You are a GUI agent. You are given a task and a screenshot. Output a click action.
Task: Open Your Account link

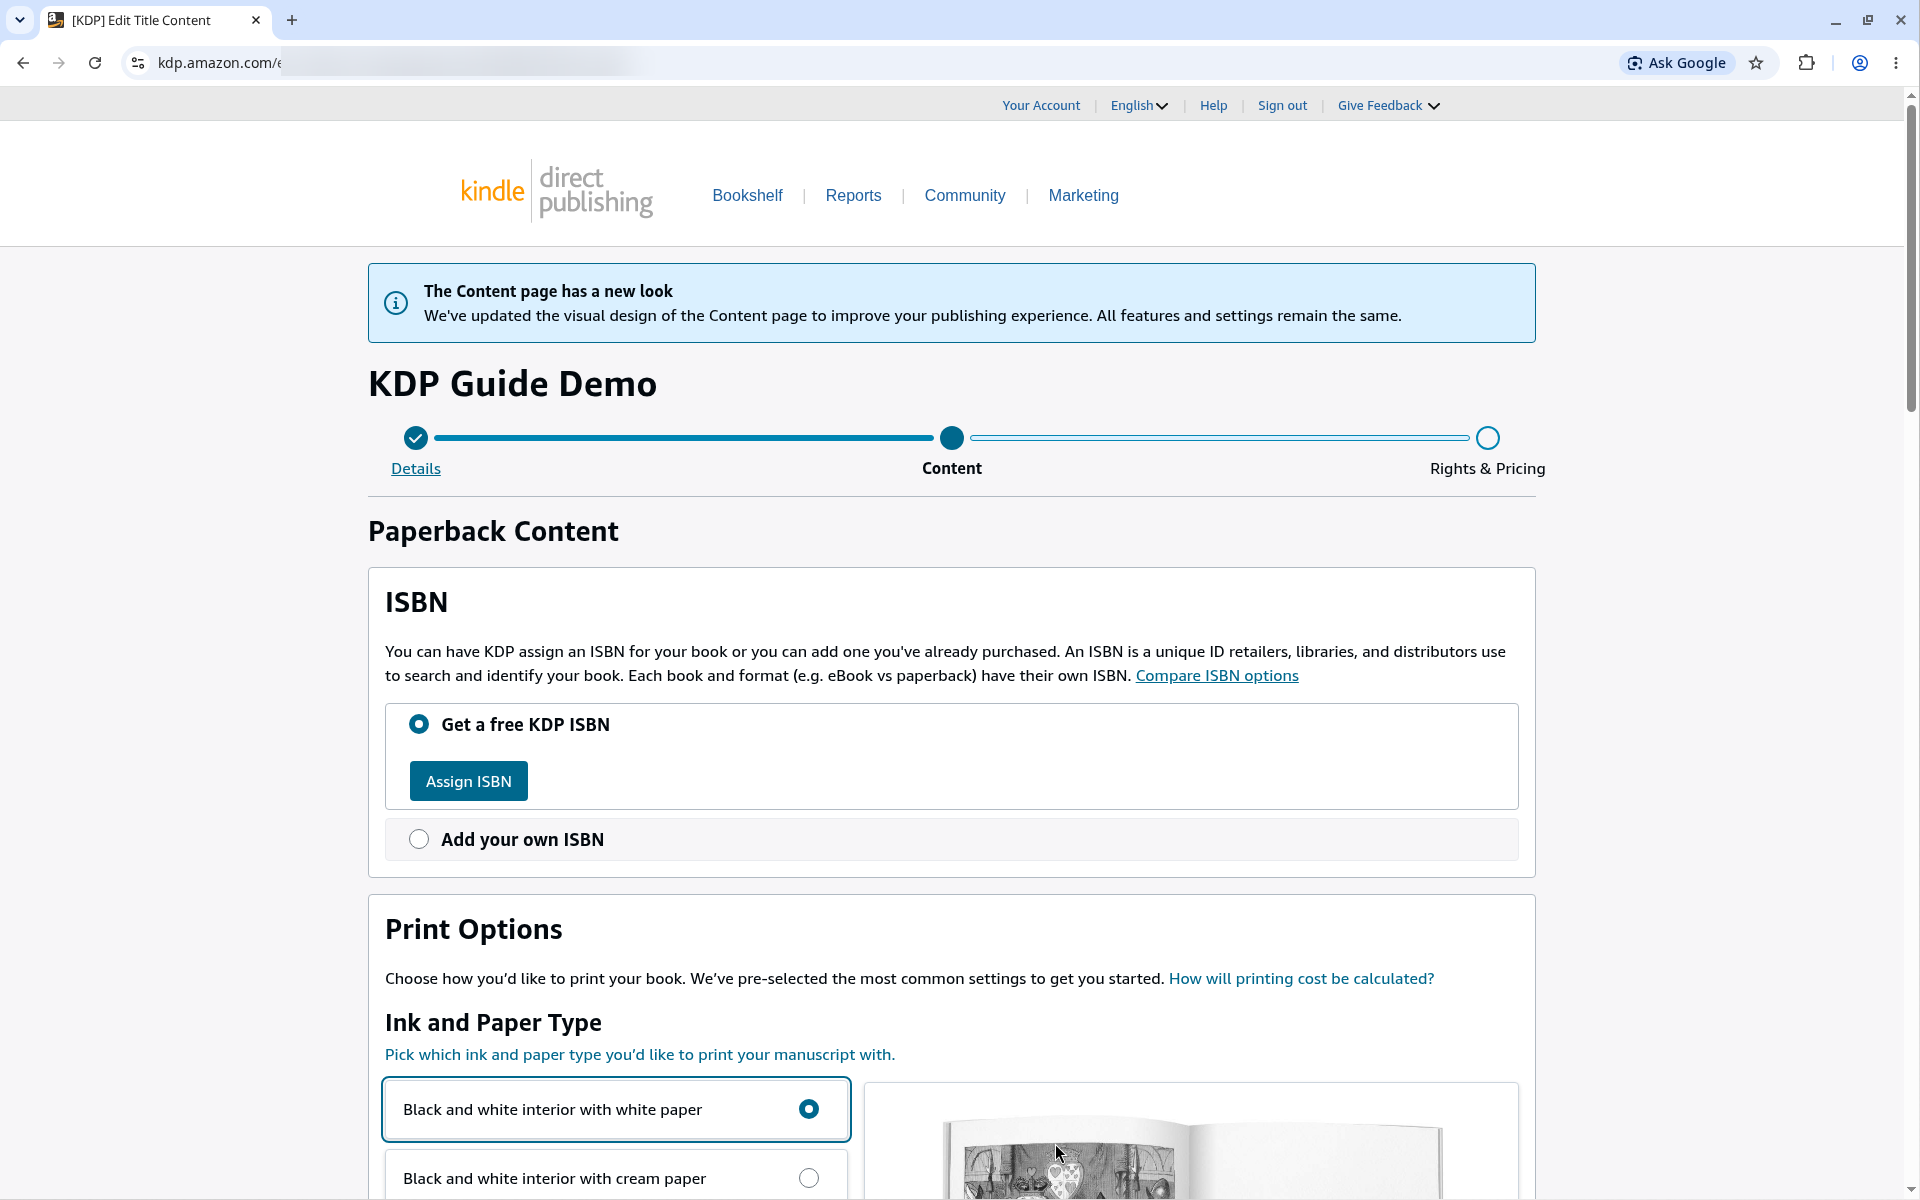click(1041, 106)
